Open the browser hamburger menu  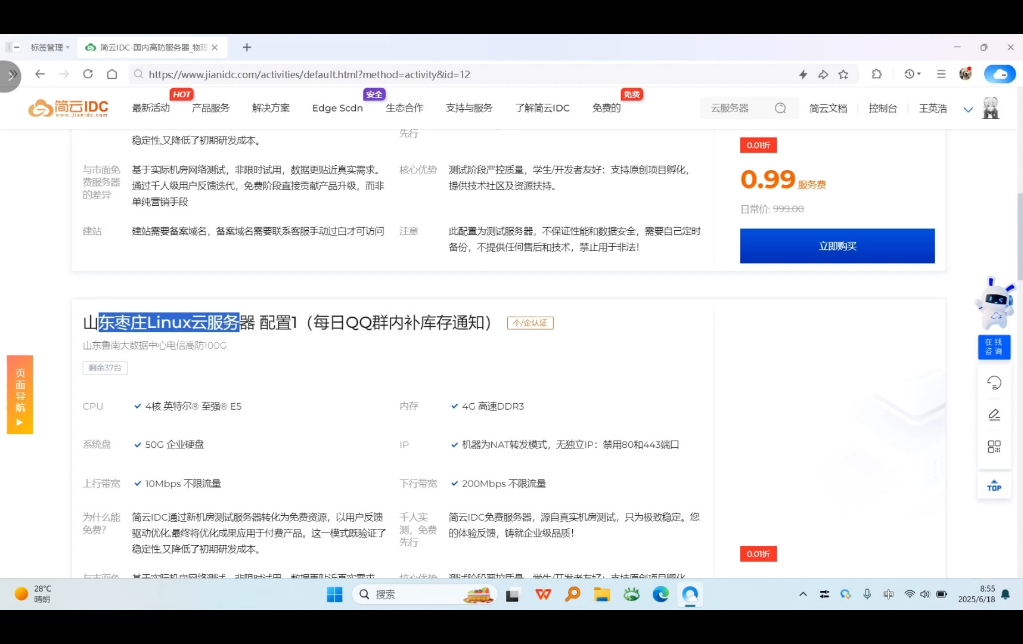pos(941,74)
